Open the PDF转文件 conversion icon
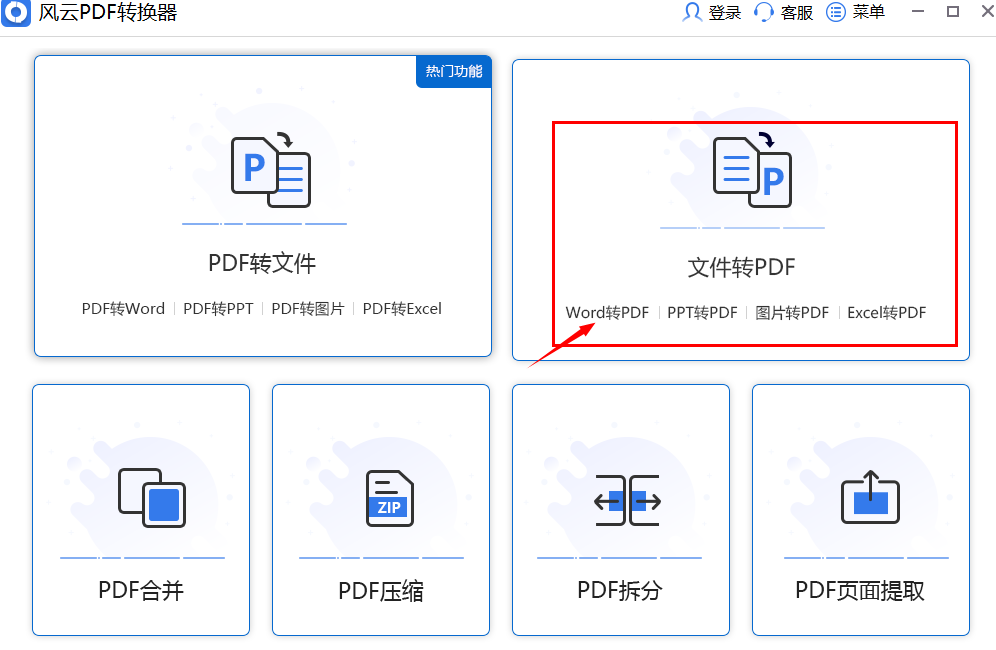The width and height of the screenshot is (996, 650). click(263, 170)
